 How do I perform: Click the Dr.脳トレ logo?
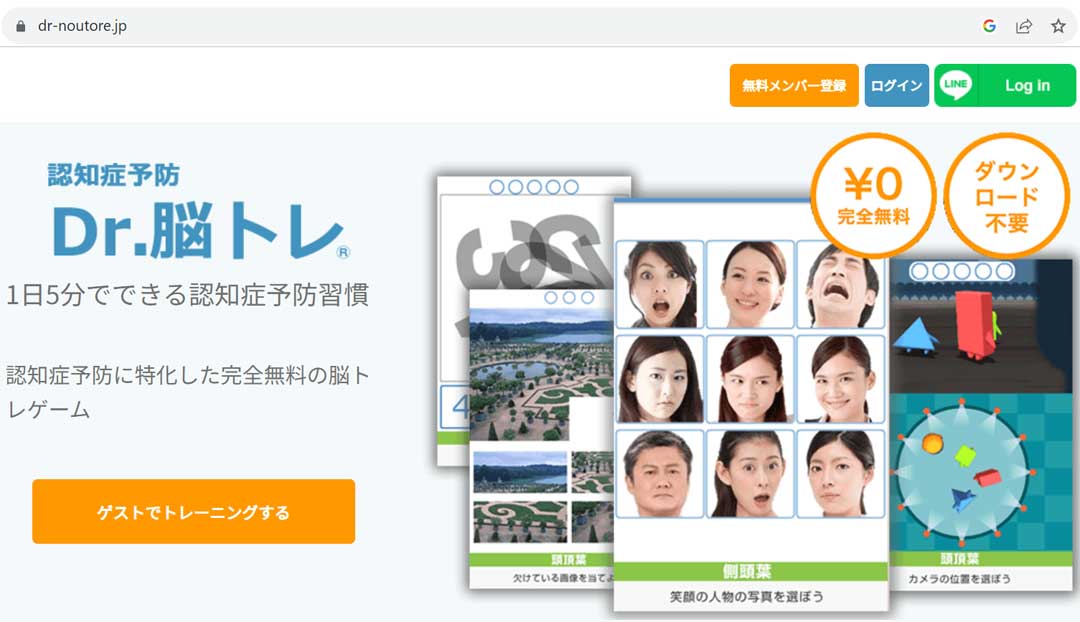tap(201, 230)
